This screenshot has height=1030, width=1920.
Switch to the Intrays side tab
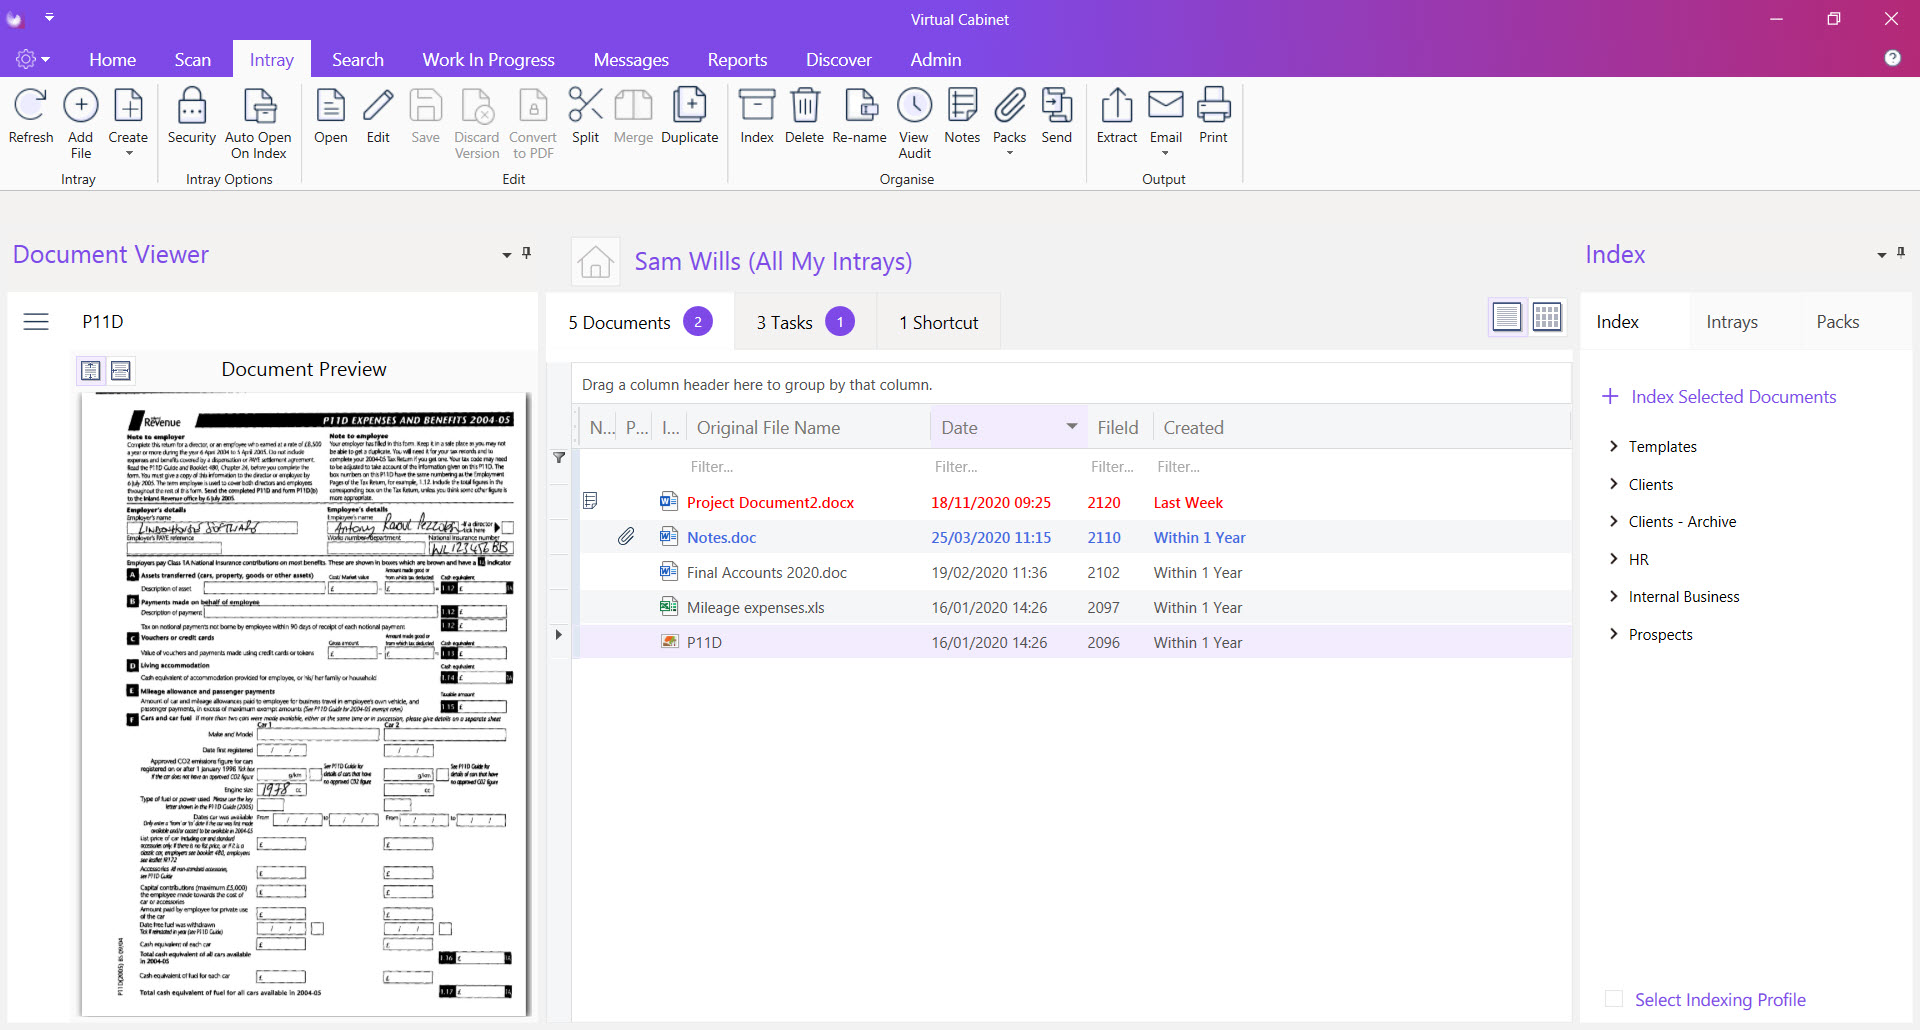(x=1732, y=321)
